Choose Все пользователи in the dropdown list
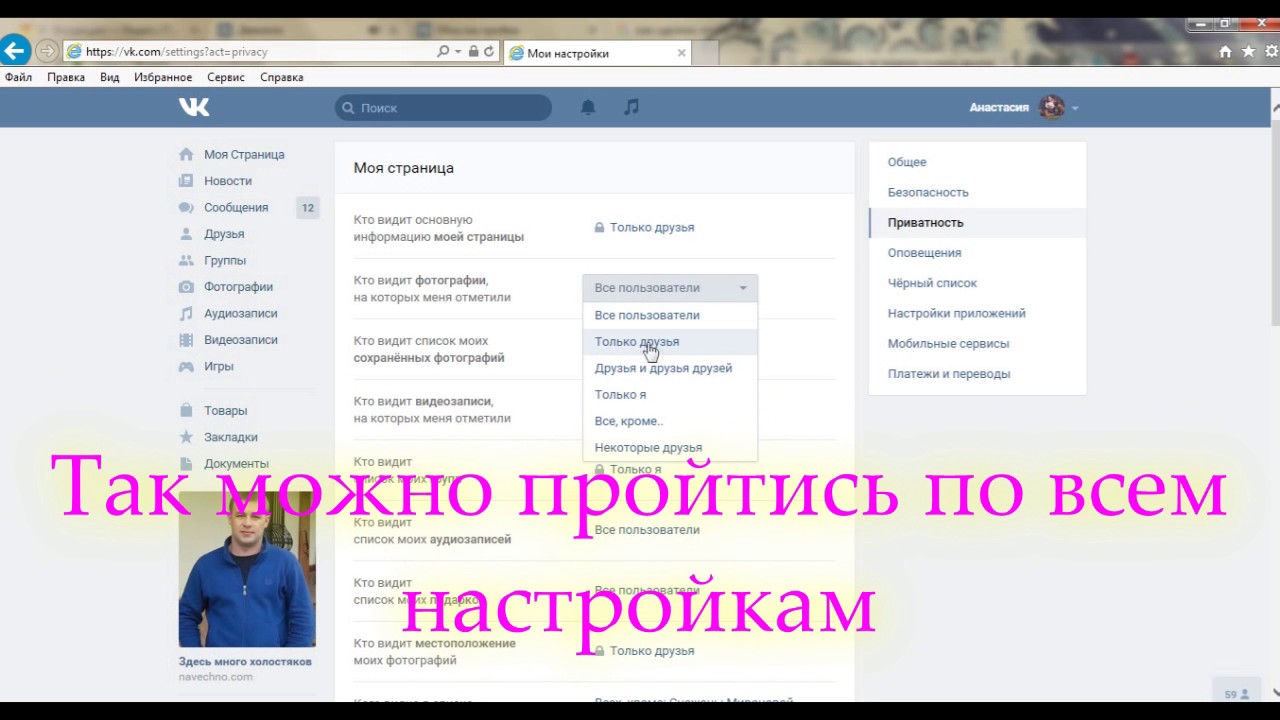This screenshot has width=1280, height=720. 670,315
